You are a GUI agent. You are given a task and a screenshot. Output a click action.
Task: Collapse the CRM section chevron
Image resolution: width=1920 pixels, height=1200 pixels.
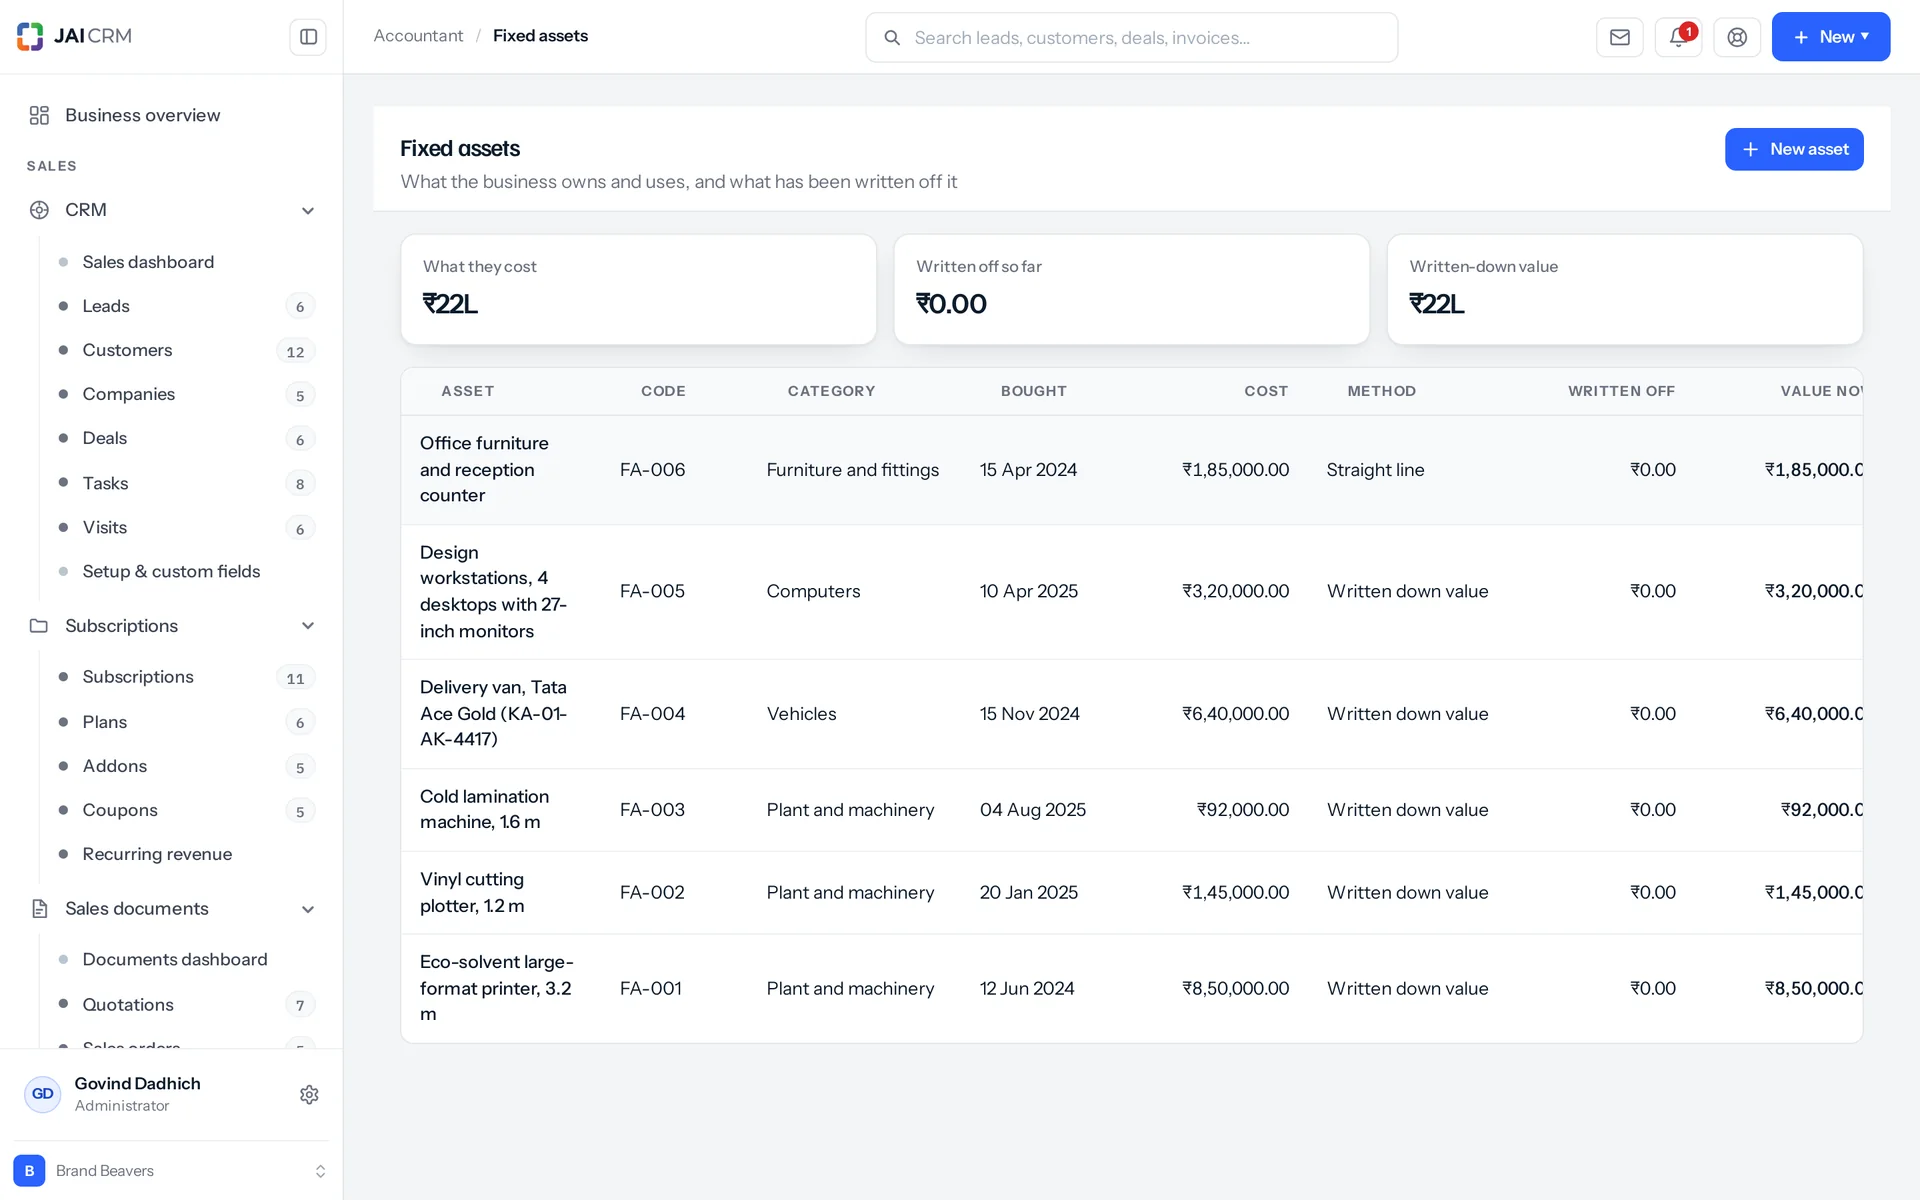(308, 210)
